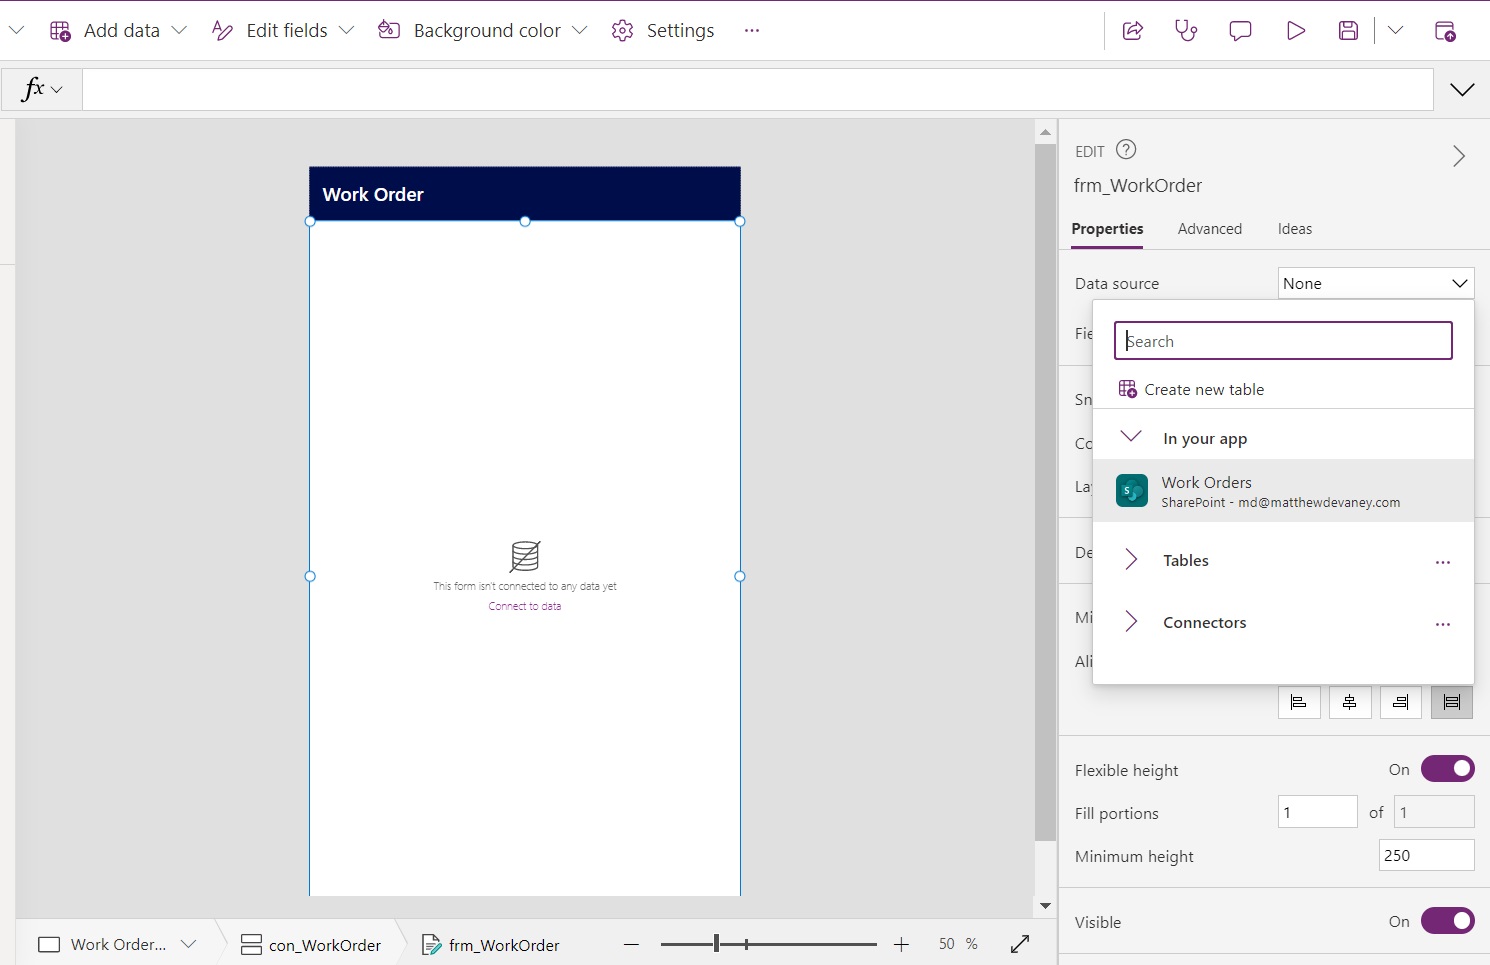Turn off the Flexible height toggle

point(1448,768)
